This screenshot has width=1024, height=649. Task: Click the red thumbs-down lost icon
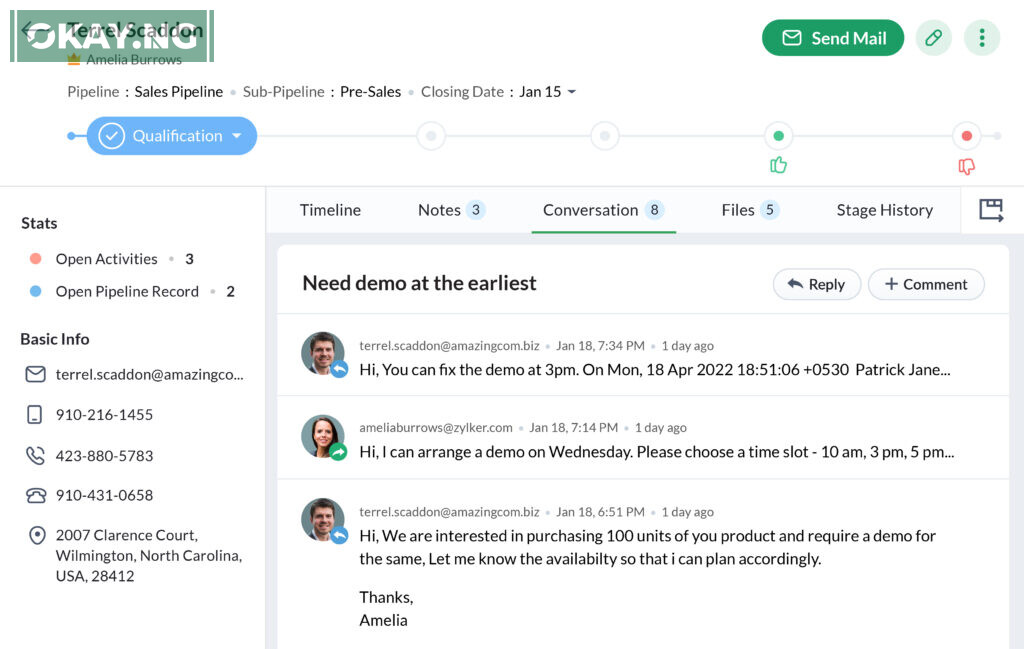click(x=966, y=166)
